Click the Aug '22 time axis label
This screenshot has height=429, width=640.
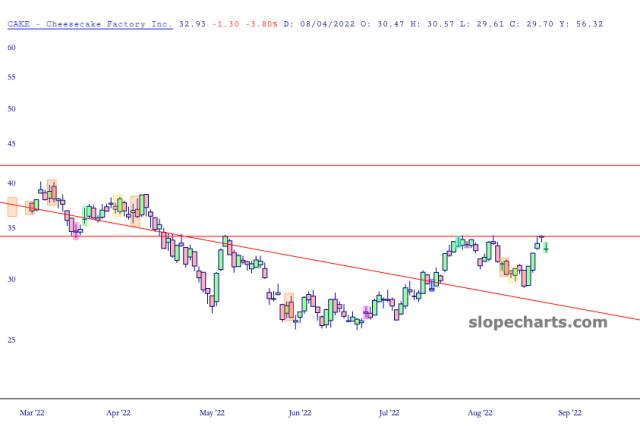pyautogui.click(x=480, y=411)
